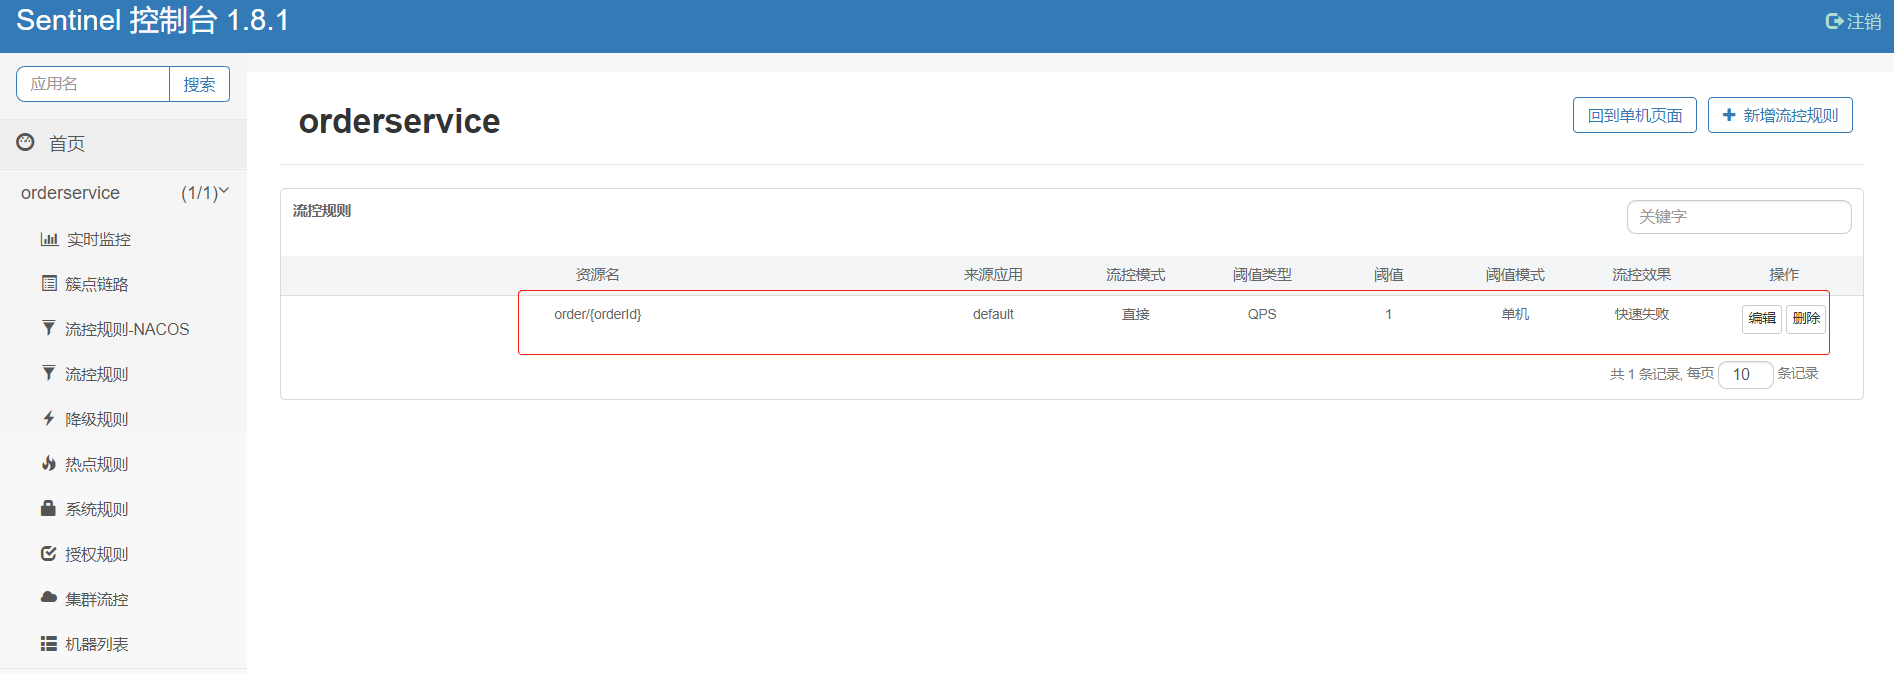This screenshot has height=674, width=1894.
Task: Click the 首页 dashboard icon
Action: 25,142
